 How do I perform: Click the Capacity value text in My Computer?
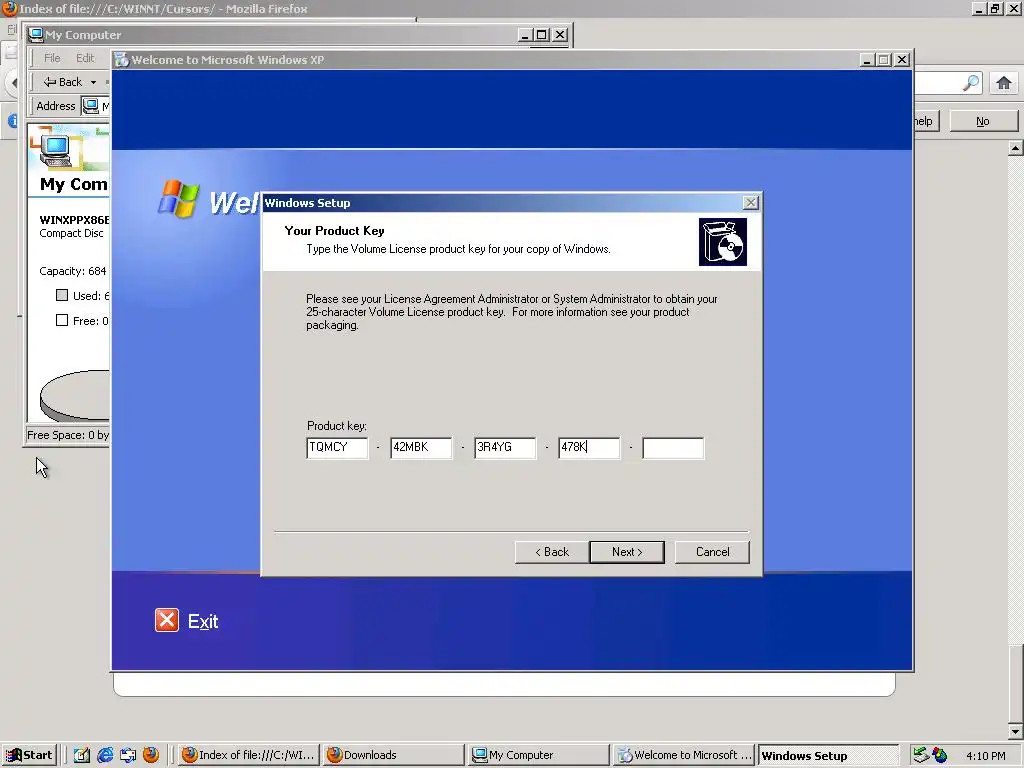[72, 271]
